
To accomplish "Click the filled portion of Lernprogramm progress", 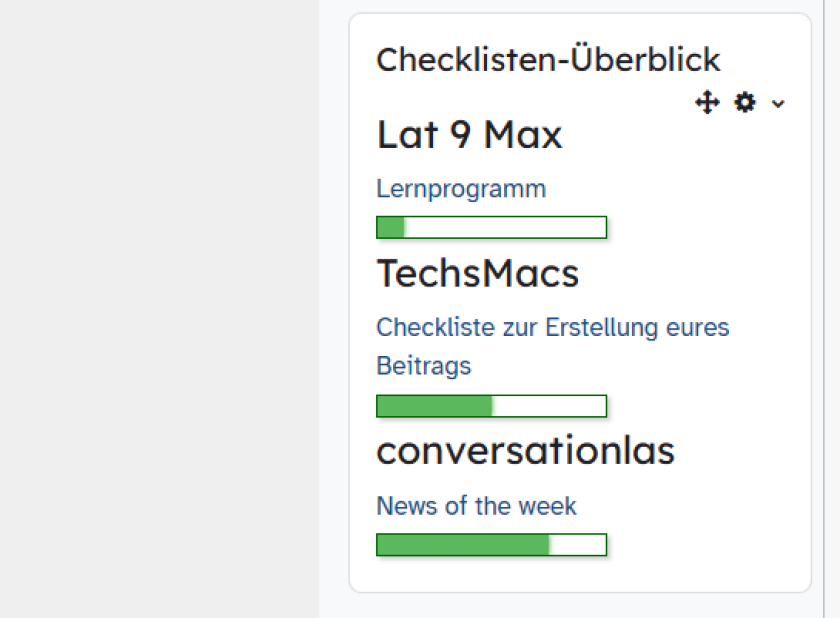I will [390, 227].
